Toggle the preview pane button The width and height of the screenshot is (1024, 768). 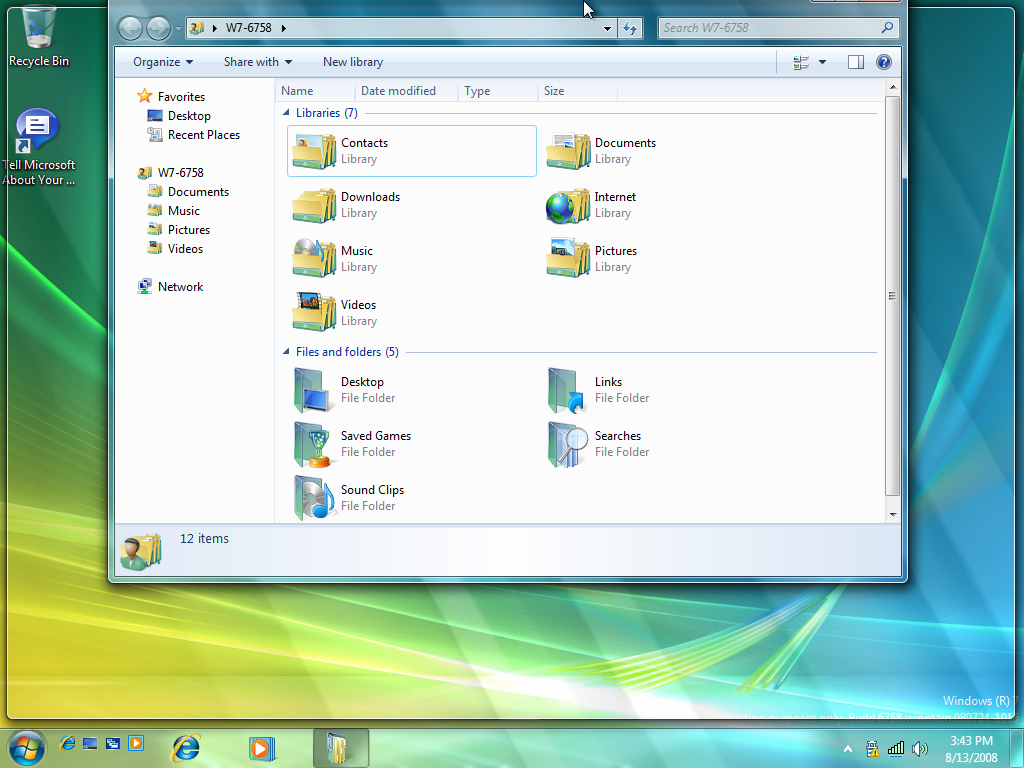(855, 62)
